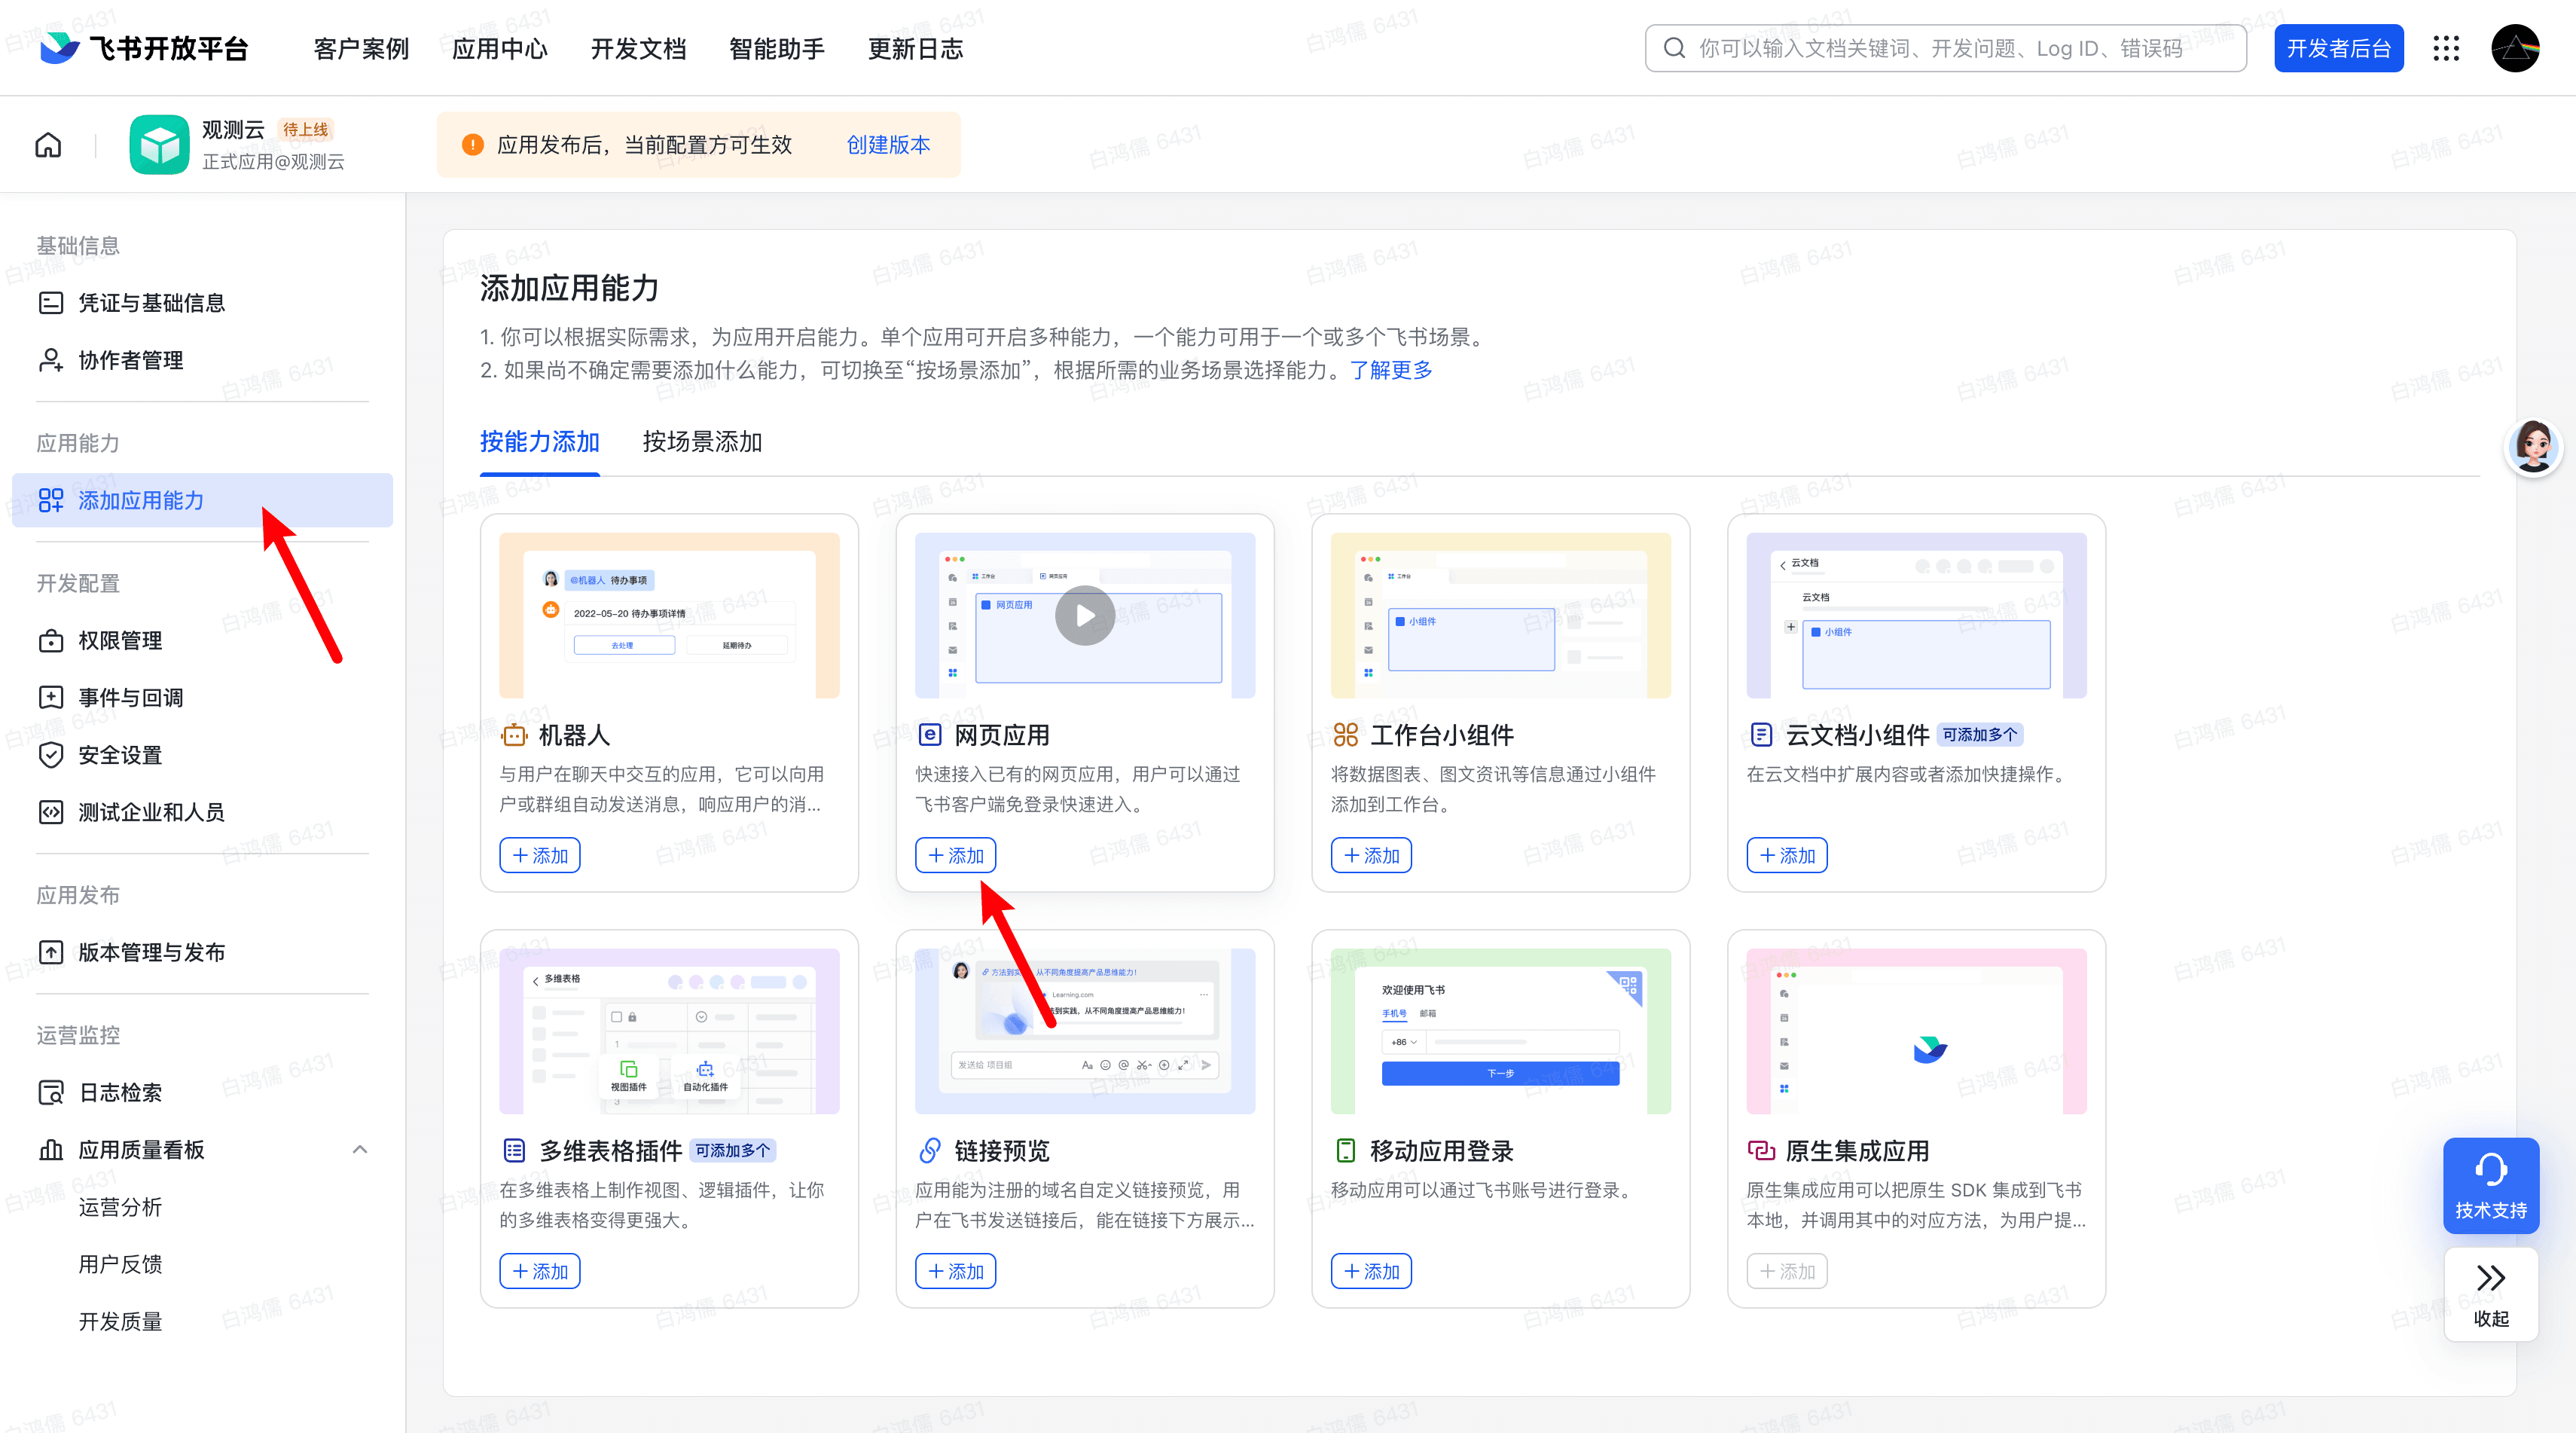Go to the home icon in breadcrumb

(48, 145)
